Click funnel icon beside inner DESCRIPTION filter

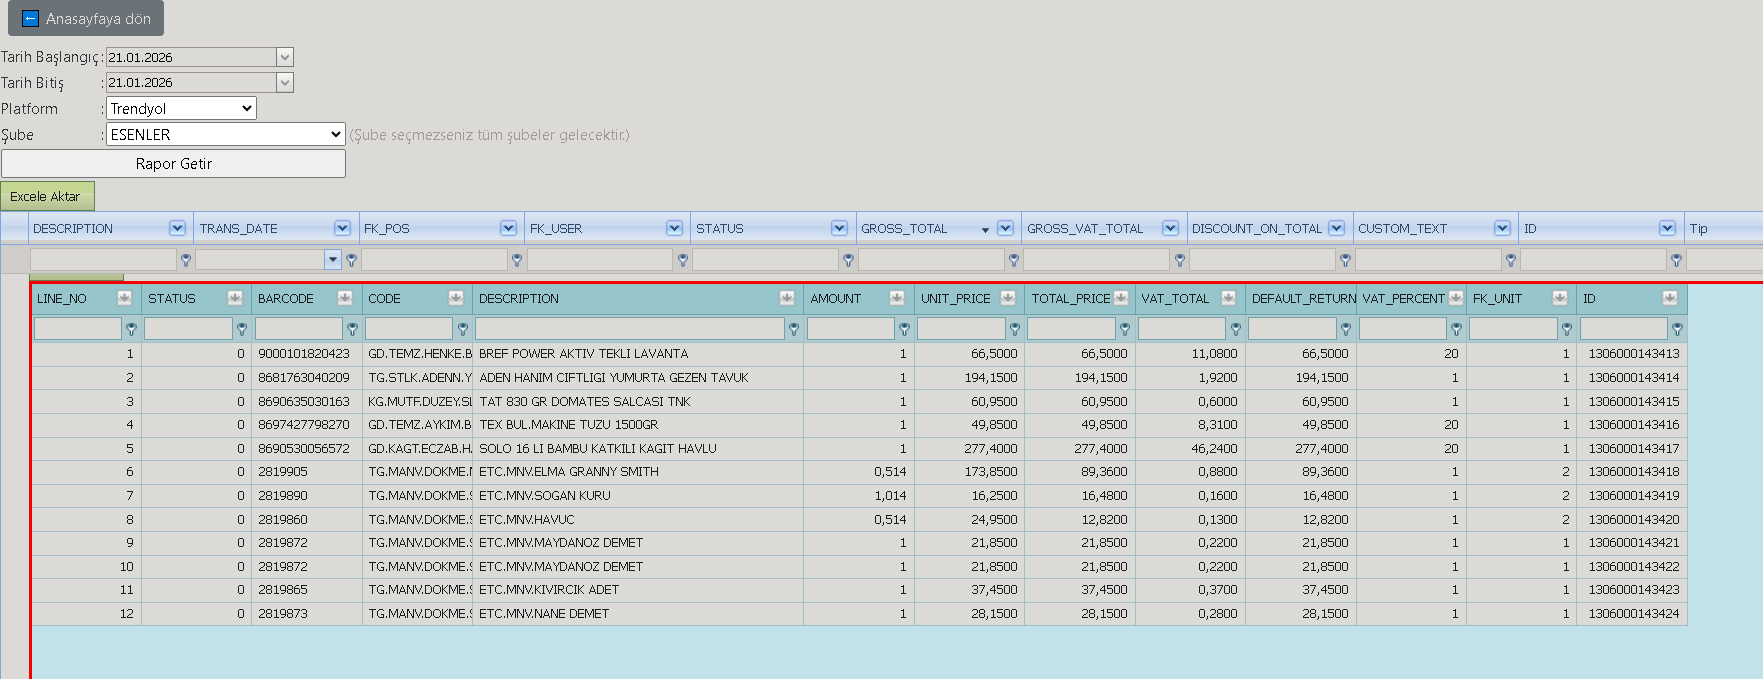(x=794, y=328)
